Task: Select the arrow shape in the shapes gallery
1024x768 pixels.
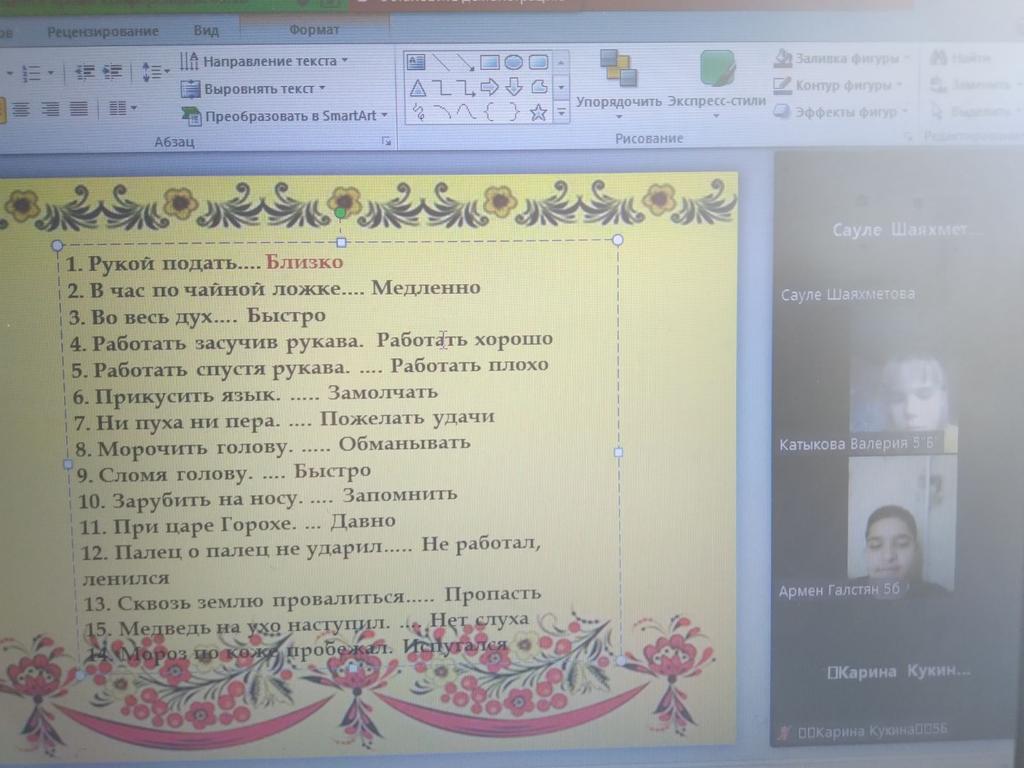Action: coord(489,87)
